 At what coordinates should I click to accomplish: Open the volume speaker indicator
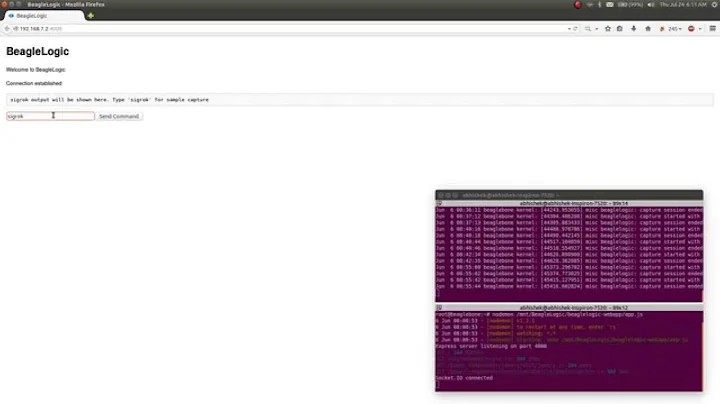651,5
